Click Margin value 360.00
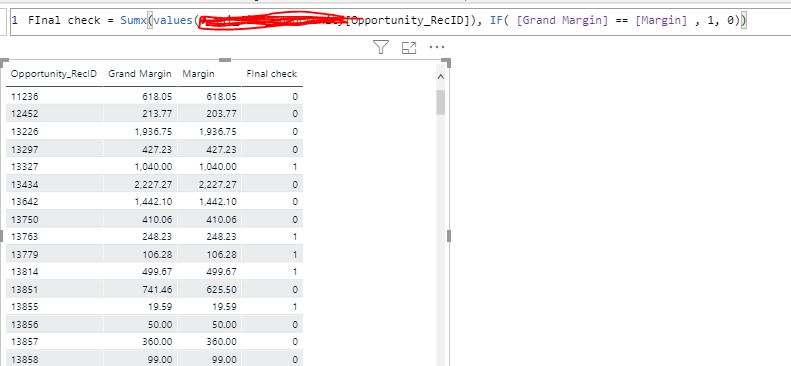 click(x=221, y=342)
